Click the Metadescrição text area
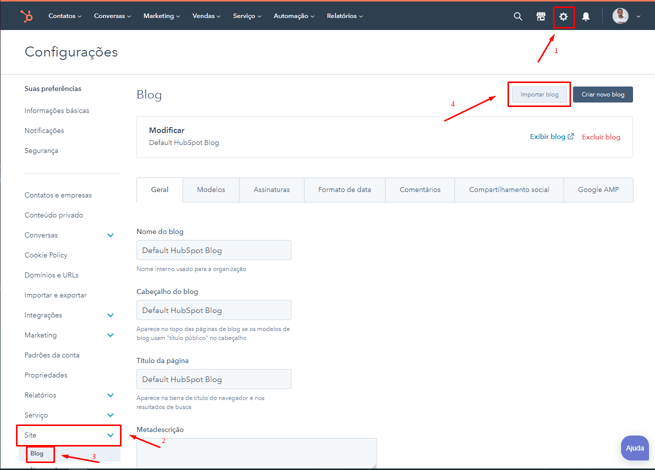Viewport: 655px width, 470px height. pyautogui.click(x=256, y=453)
